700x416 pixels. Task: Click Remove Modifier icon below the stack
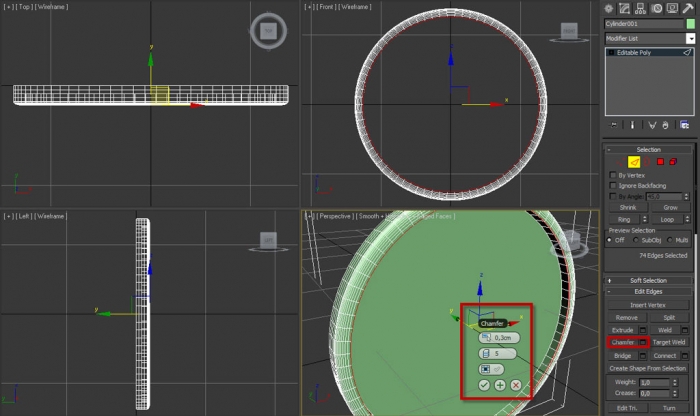pos(665,125)
